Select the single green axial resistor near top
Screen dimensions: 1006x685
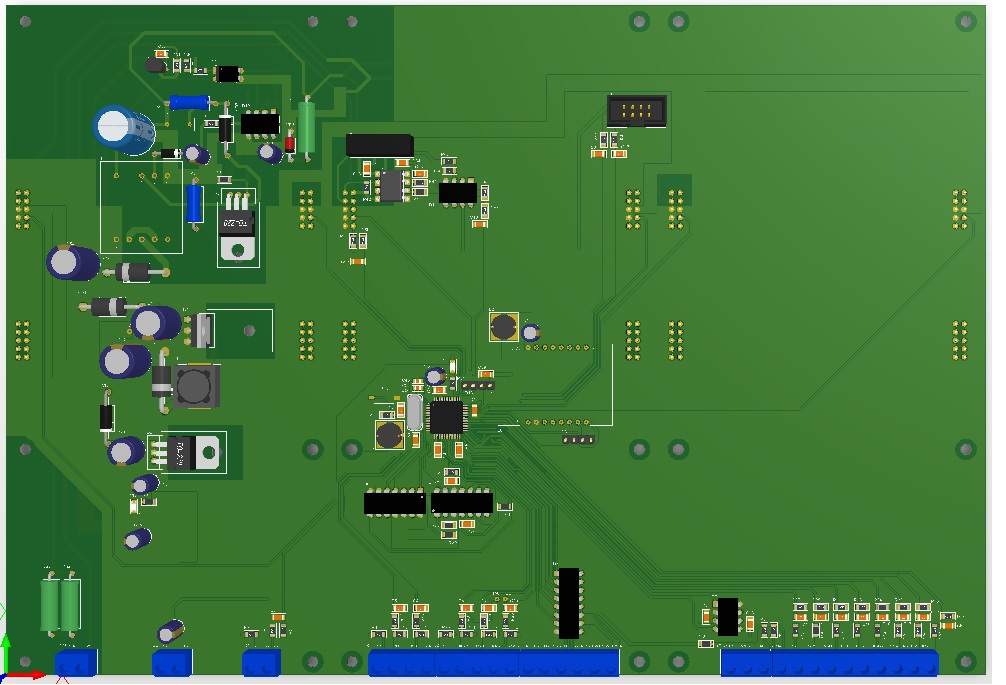307,124
